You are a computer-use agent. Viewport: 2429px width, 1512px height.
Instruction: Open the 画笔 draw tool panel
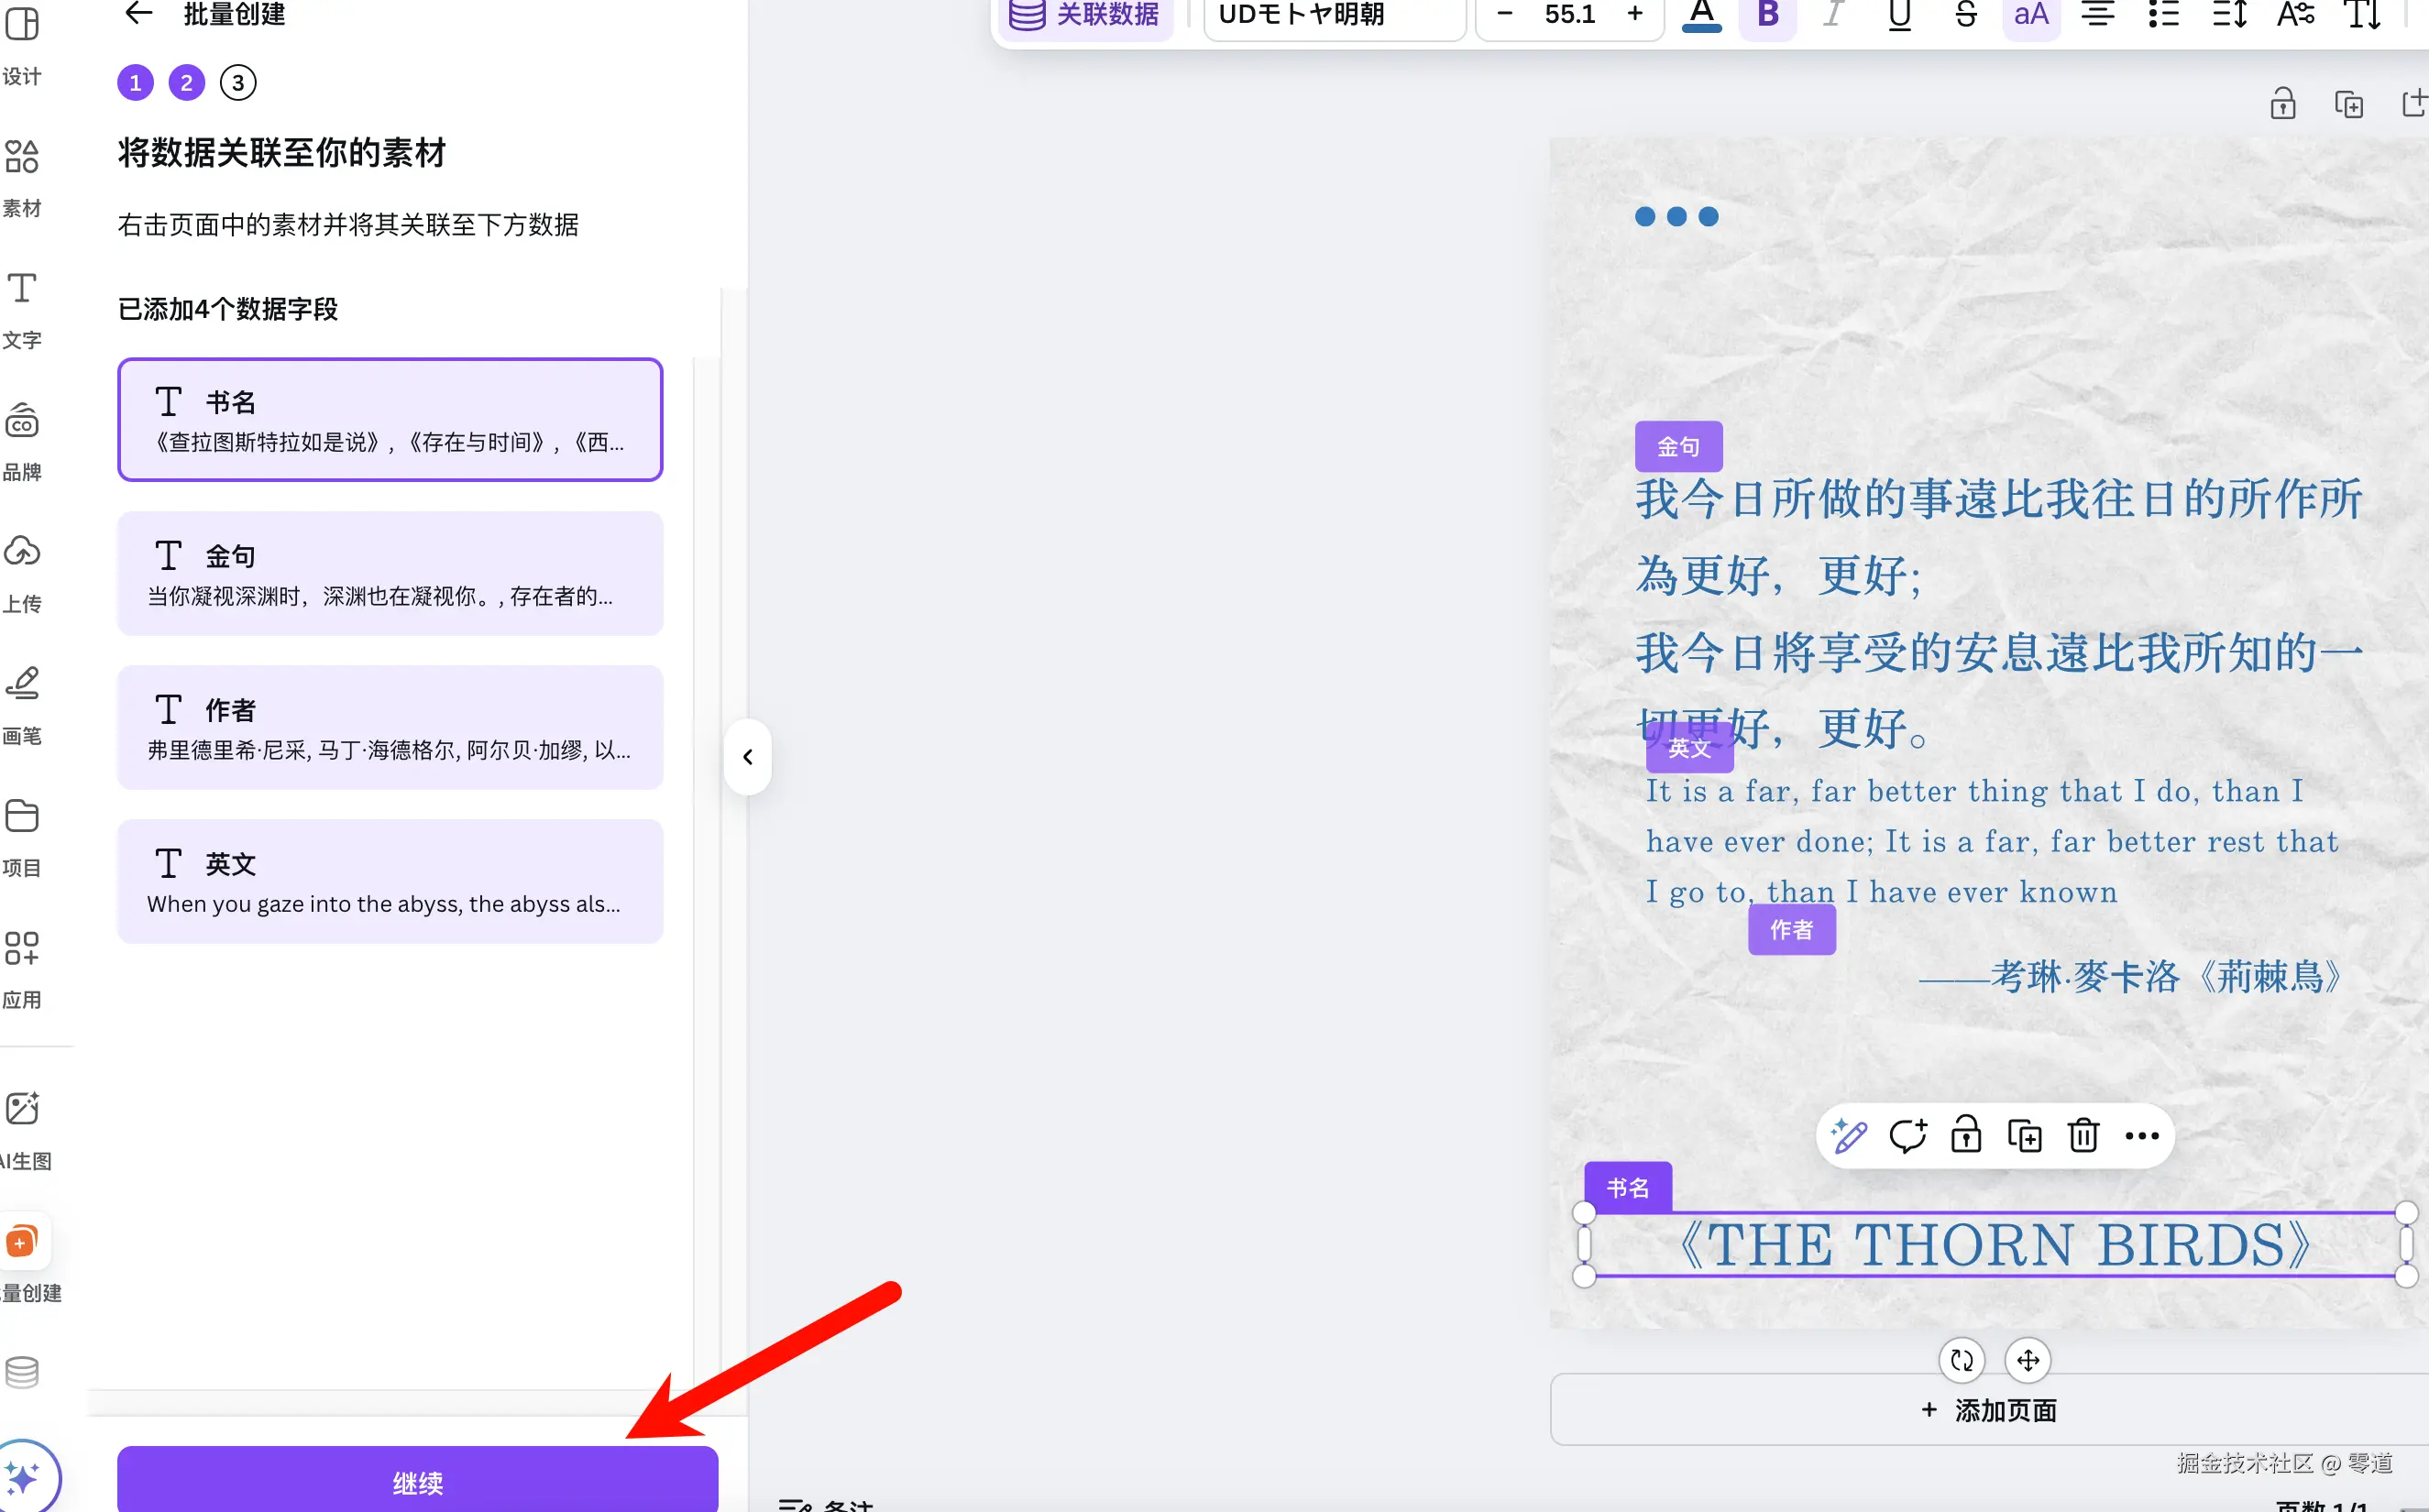pos(22,704)
